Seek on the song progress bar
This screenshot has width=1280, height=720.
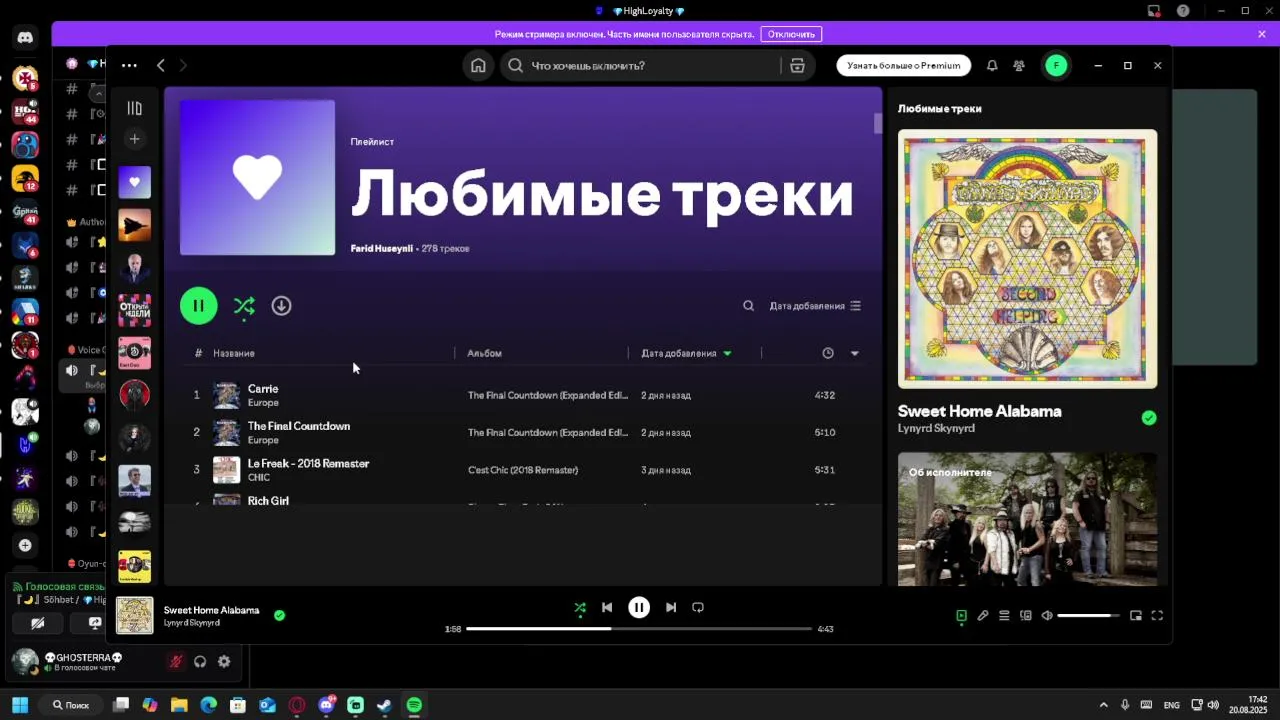coord(639,629)
